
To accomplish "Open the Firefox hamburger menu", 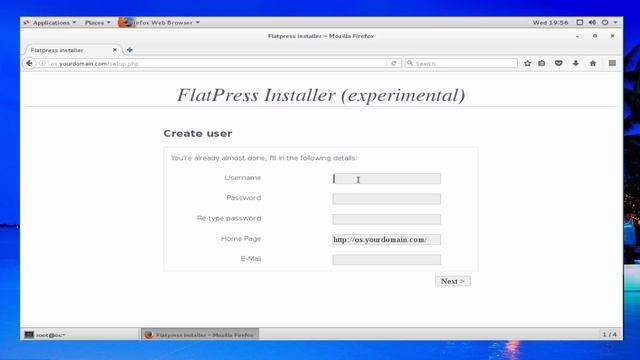I will coord(612,63).
